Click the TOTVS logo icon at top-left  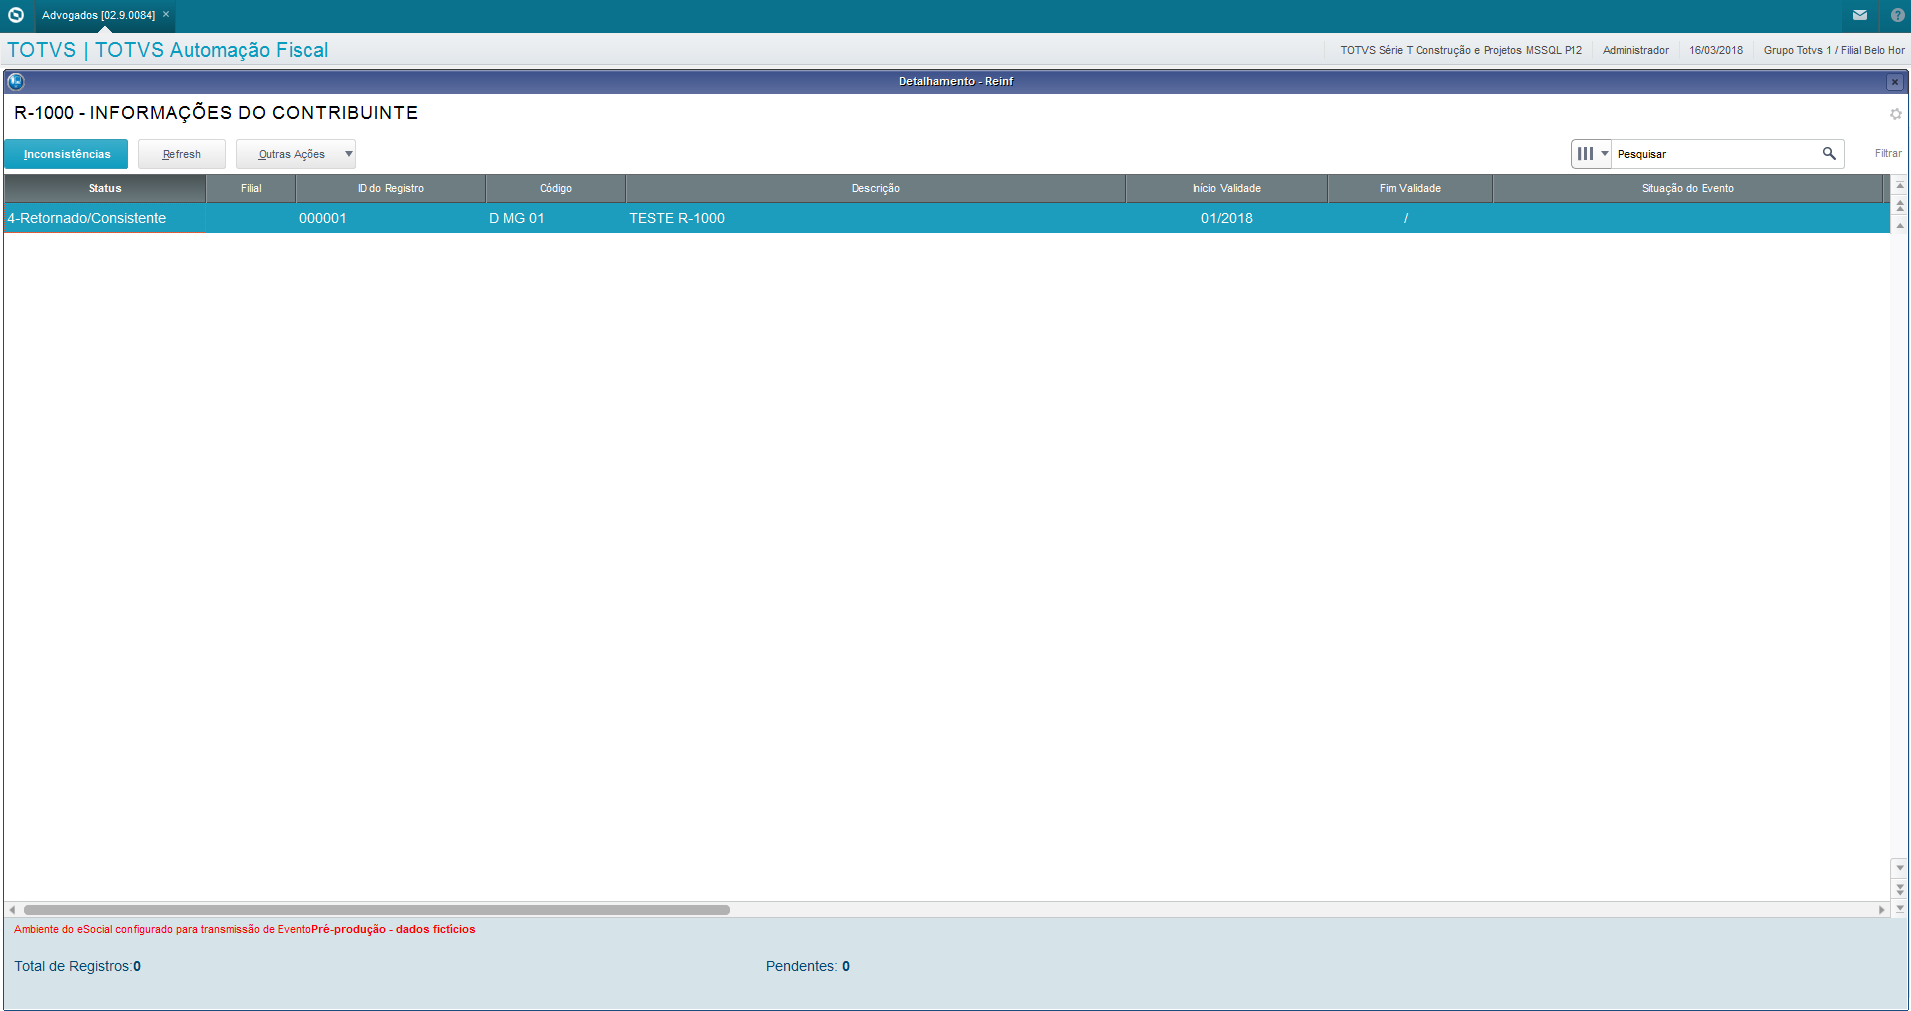[16, 15]
